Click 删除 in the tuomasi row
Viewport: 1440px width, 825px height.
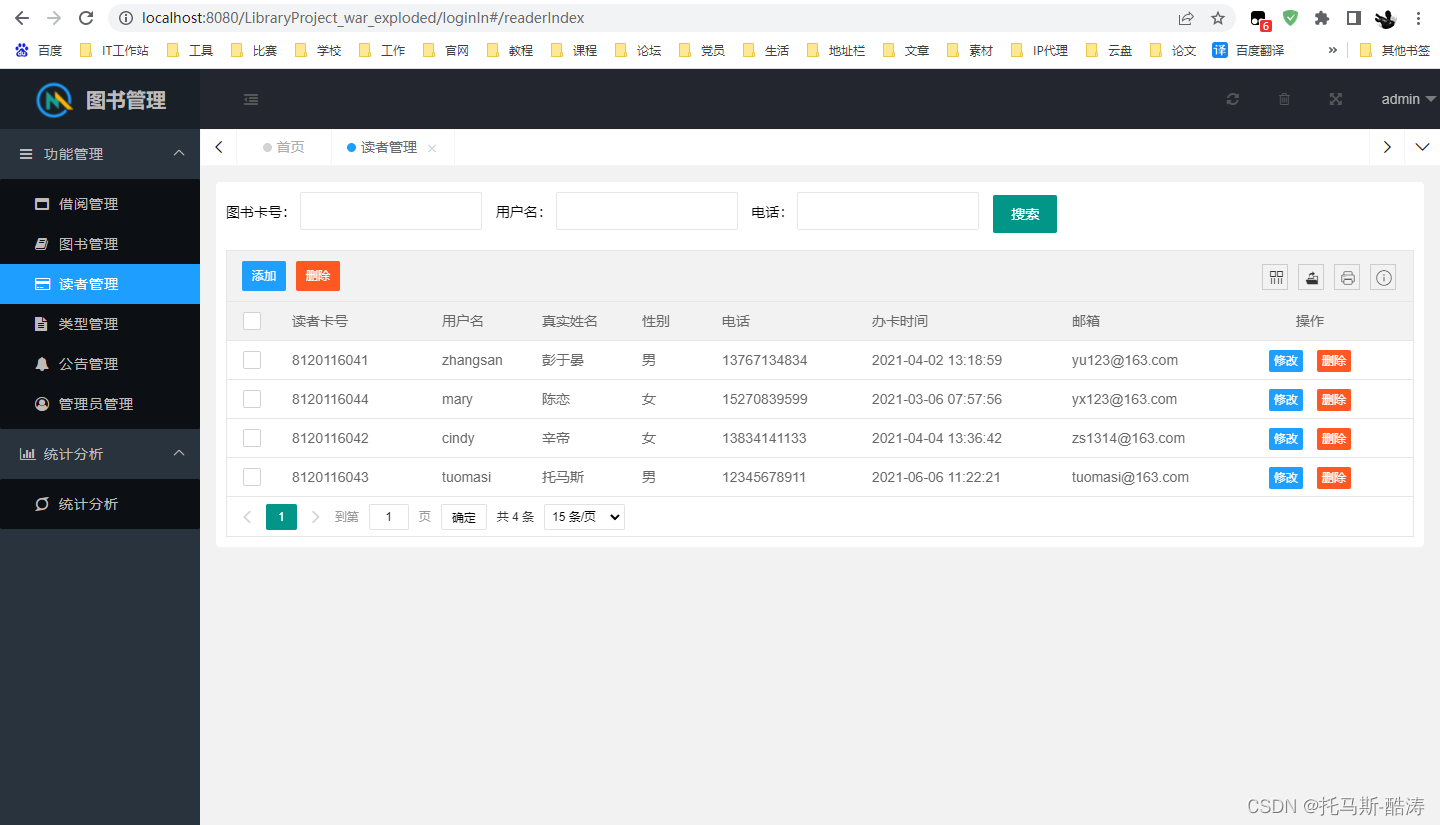(x=1334, y=478)
